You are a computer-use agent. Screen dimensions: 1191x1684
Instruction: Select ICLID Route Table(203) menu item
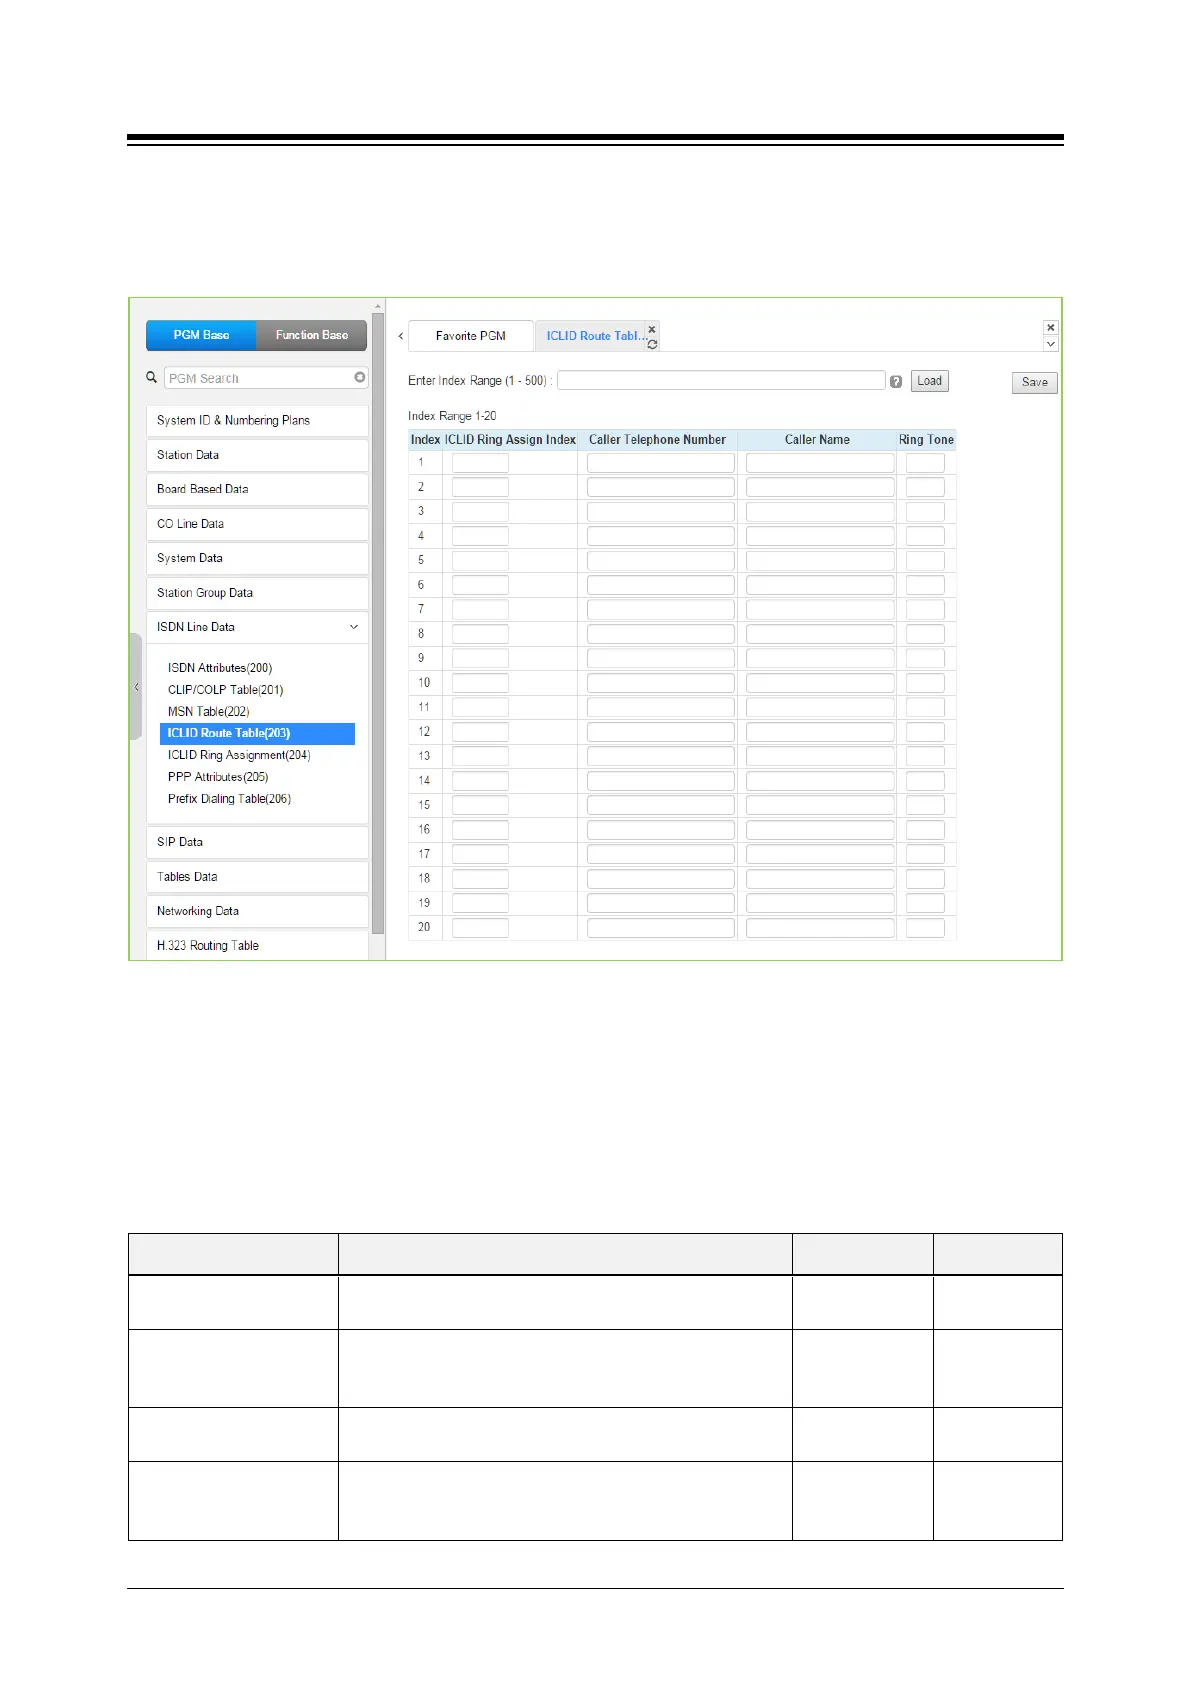click(x=257, y=734)
